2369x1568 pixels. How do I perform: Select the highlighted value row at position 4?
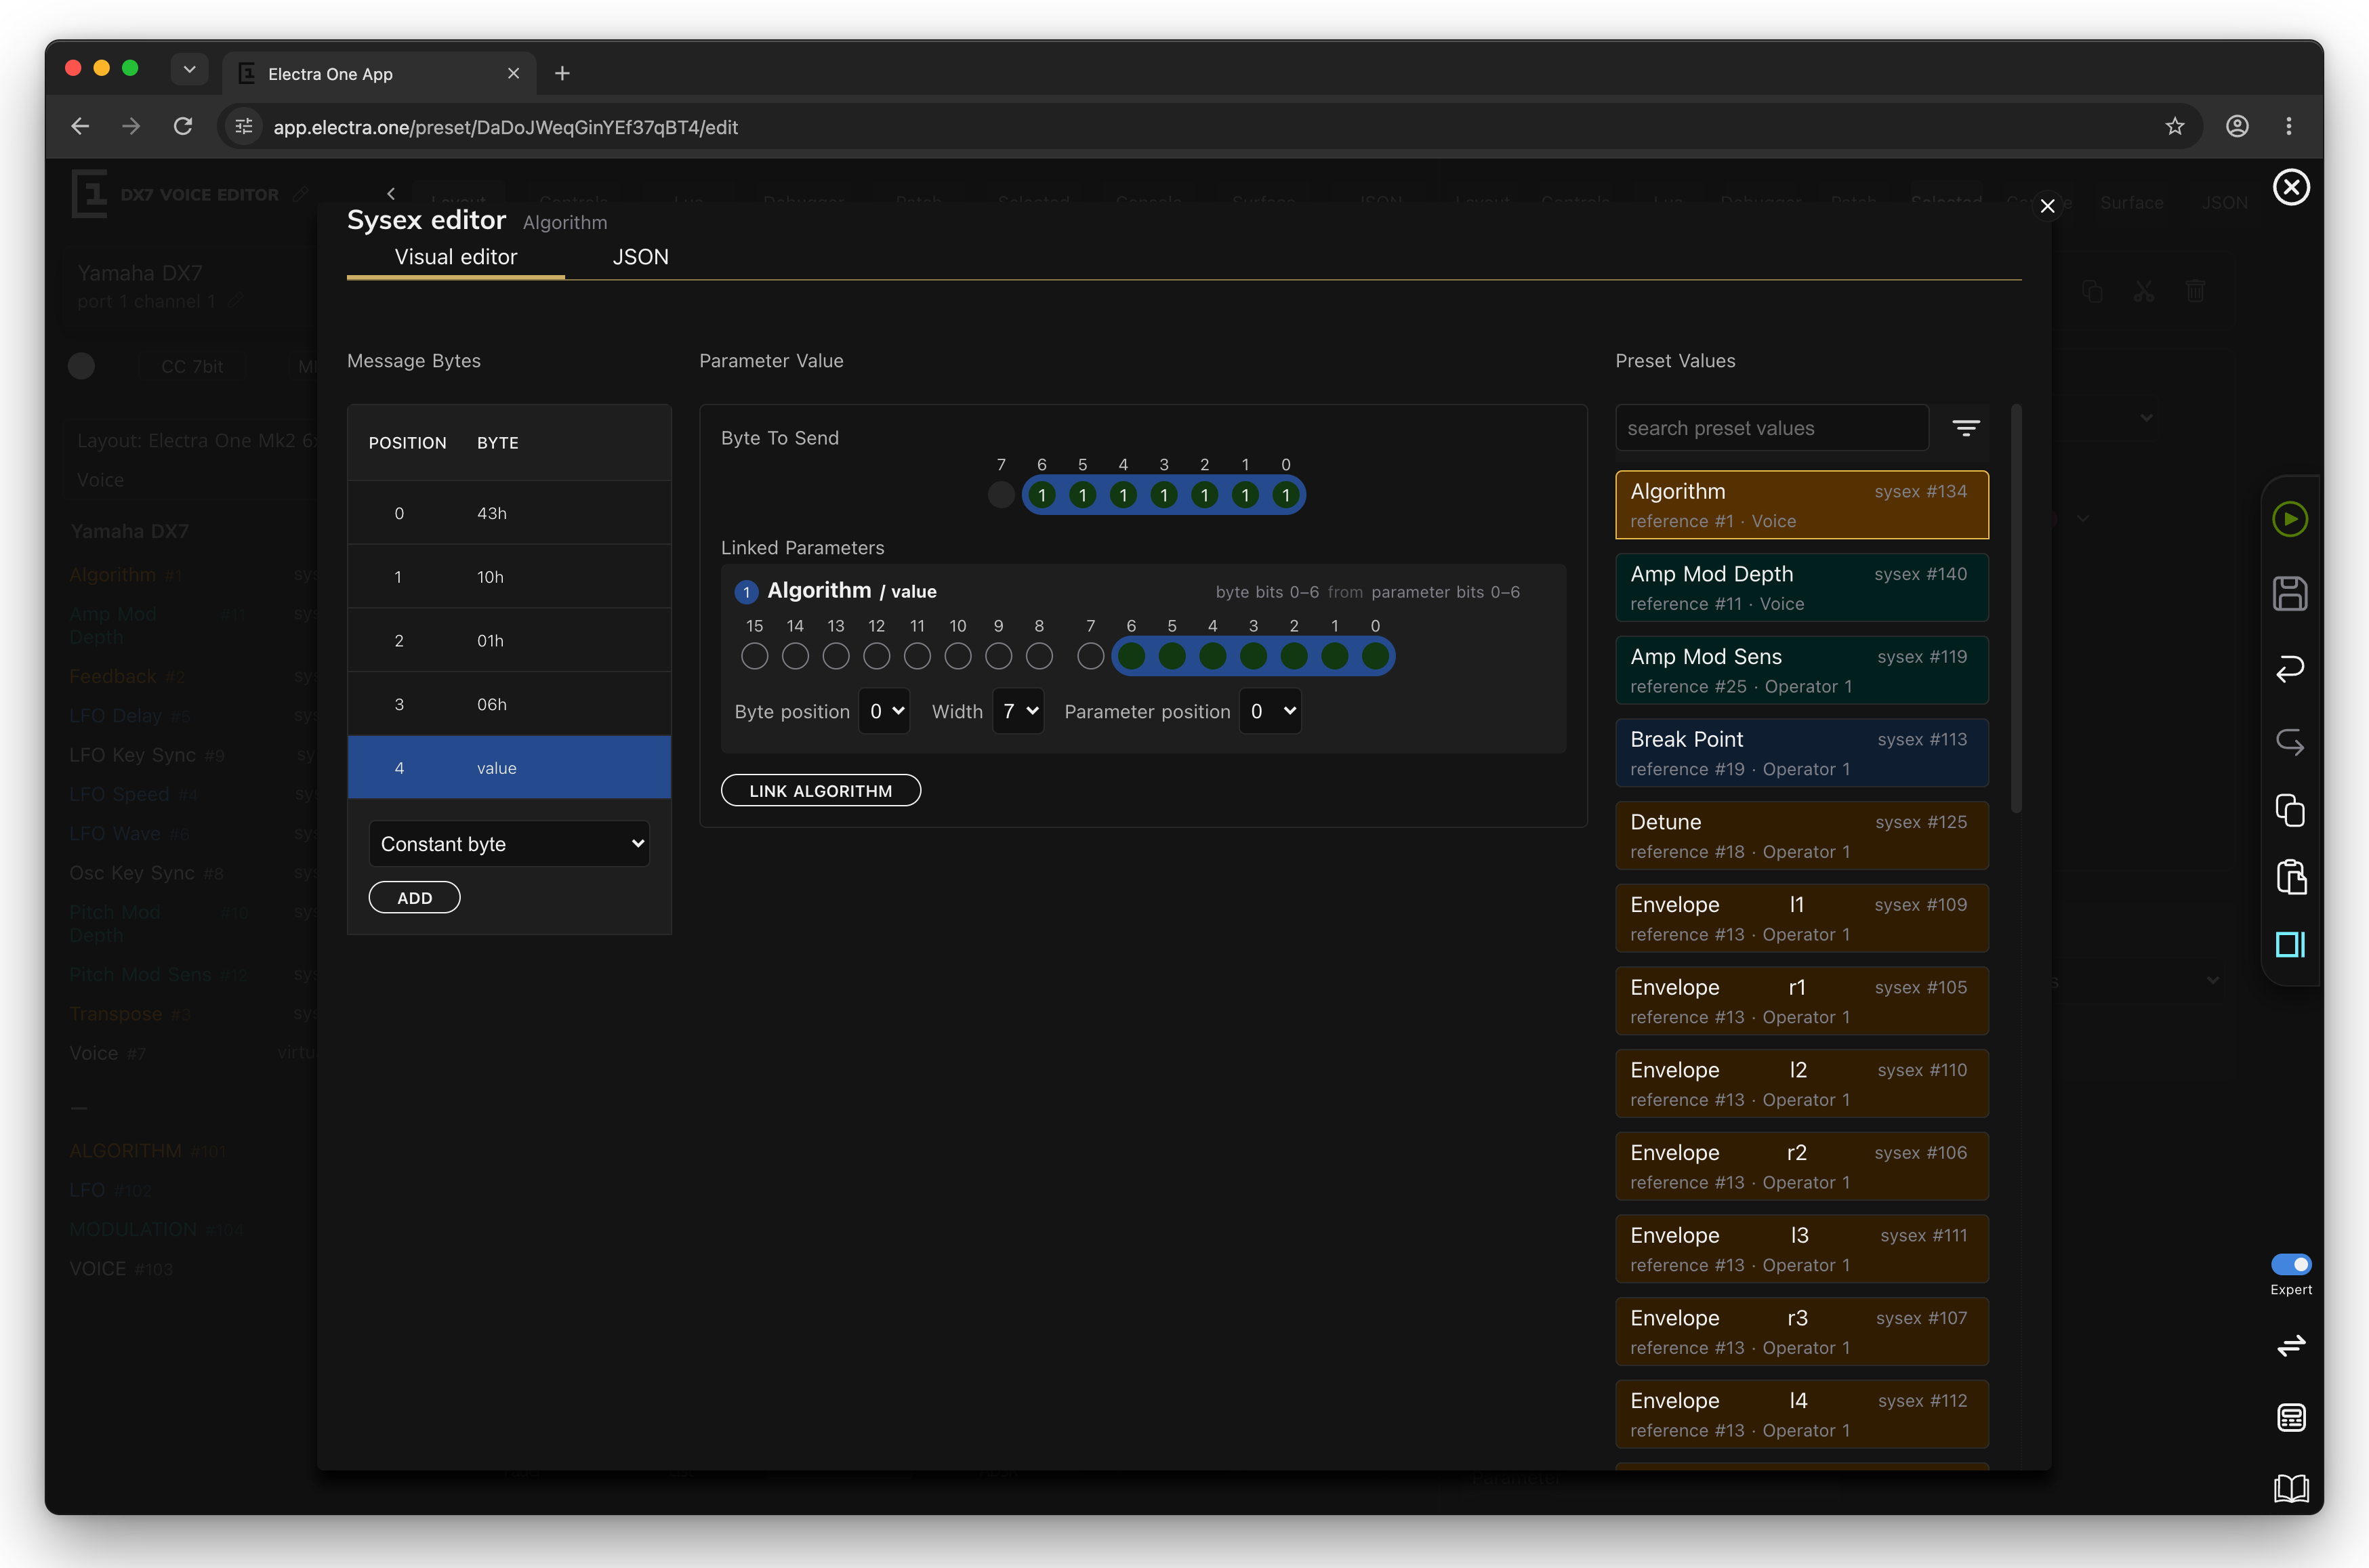(x=509, y=767)
